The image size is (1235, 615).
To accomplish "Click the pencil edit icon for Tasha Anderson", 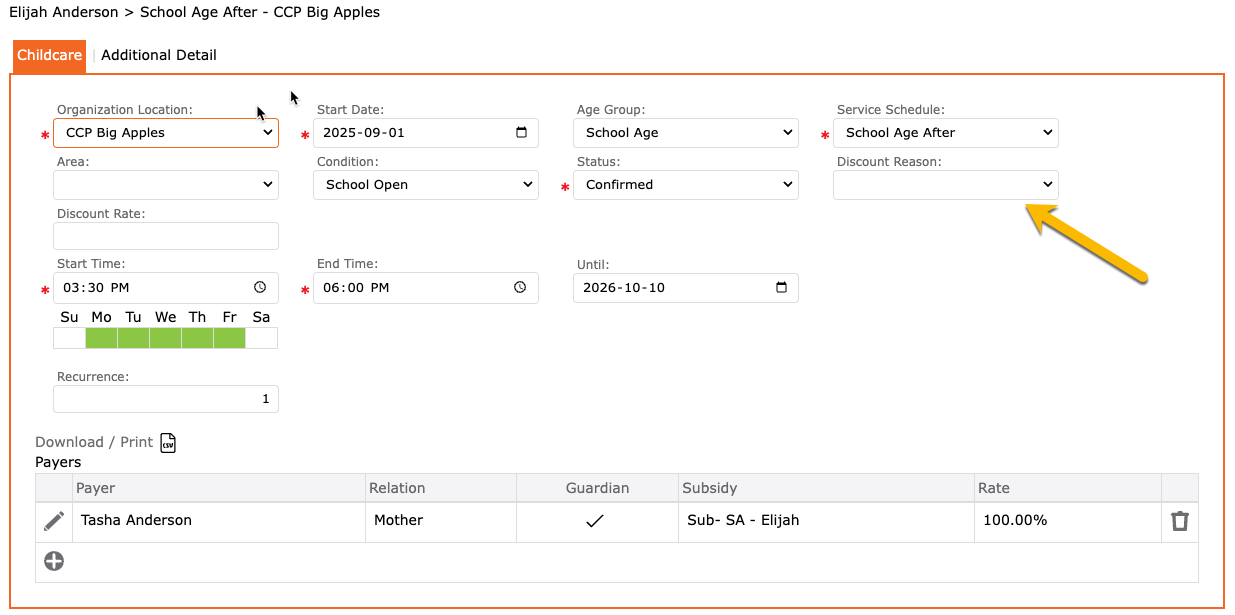I will 54,521.
